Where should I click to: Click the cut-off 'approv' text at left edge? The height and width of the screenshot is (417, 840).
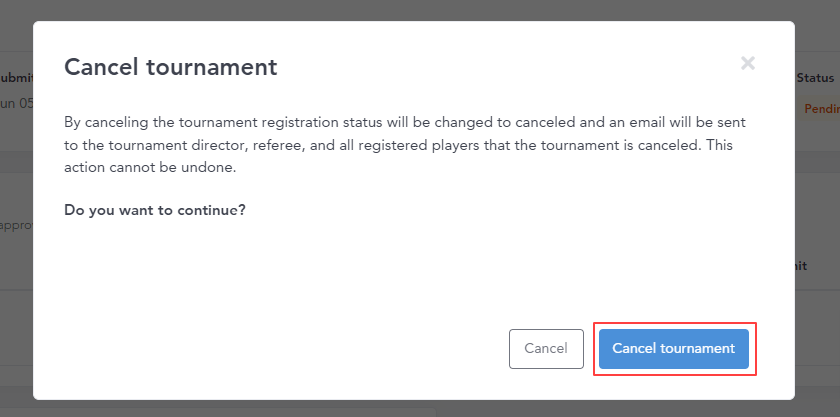coord(17,225)
